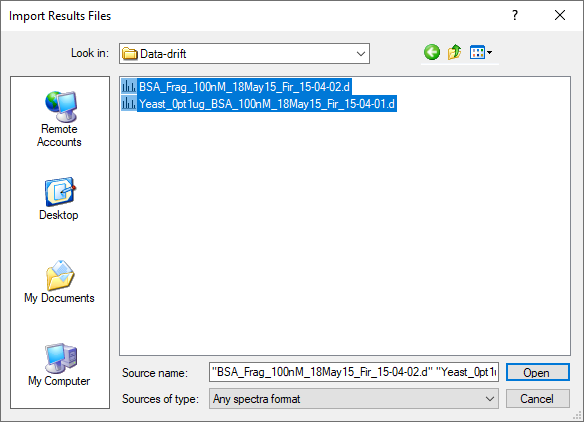Click the Source name text field

click(354, 372)
